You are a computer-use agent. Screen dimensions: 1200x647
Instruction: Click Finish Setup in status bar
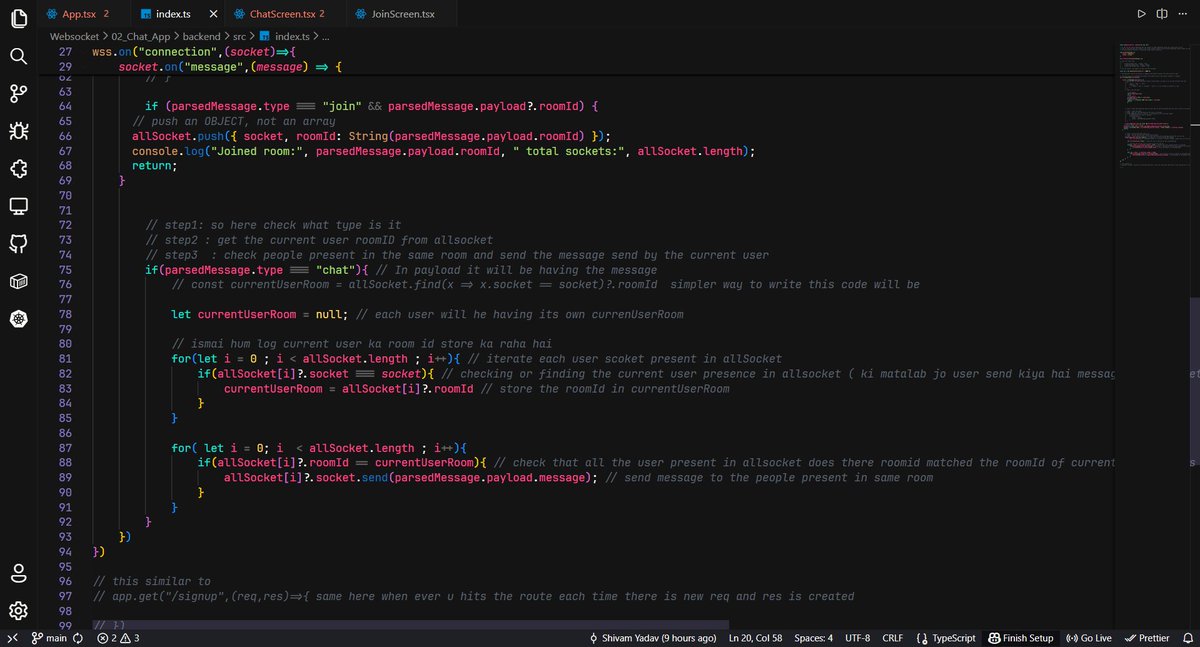click(1021, 638)
